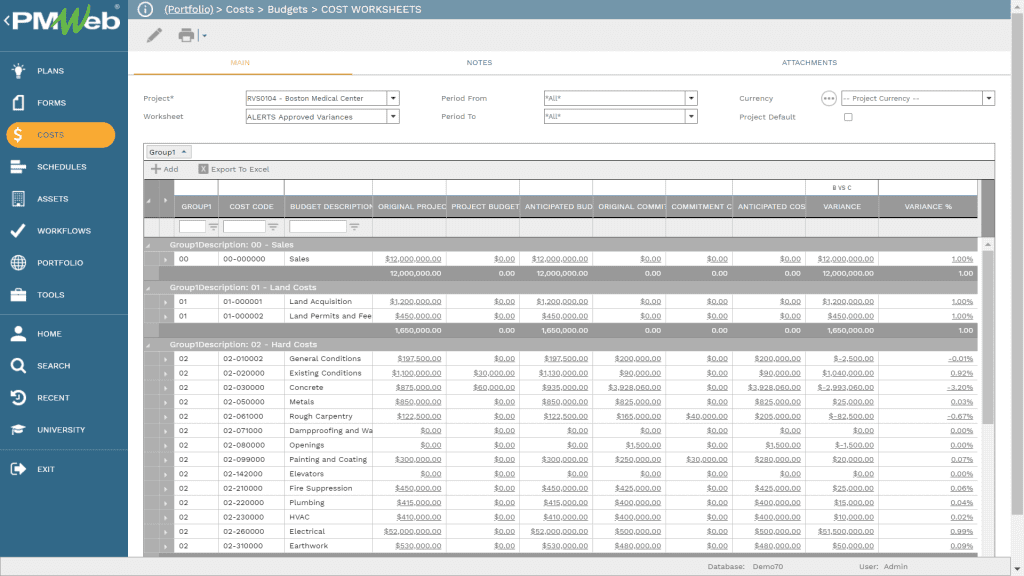Click the Cost Code column header
Image resolution: width=1024 pixels, height=576 pixels.
click(x=251, y=206)
